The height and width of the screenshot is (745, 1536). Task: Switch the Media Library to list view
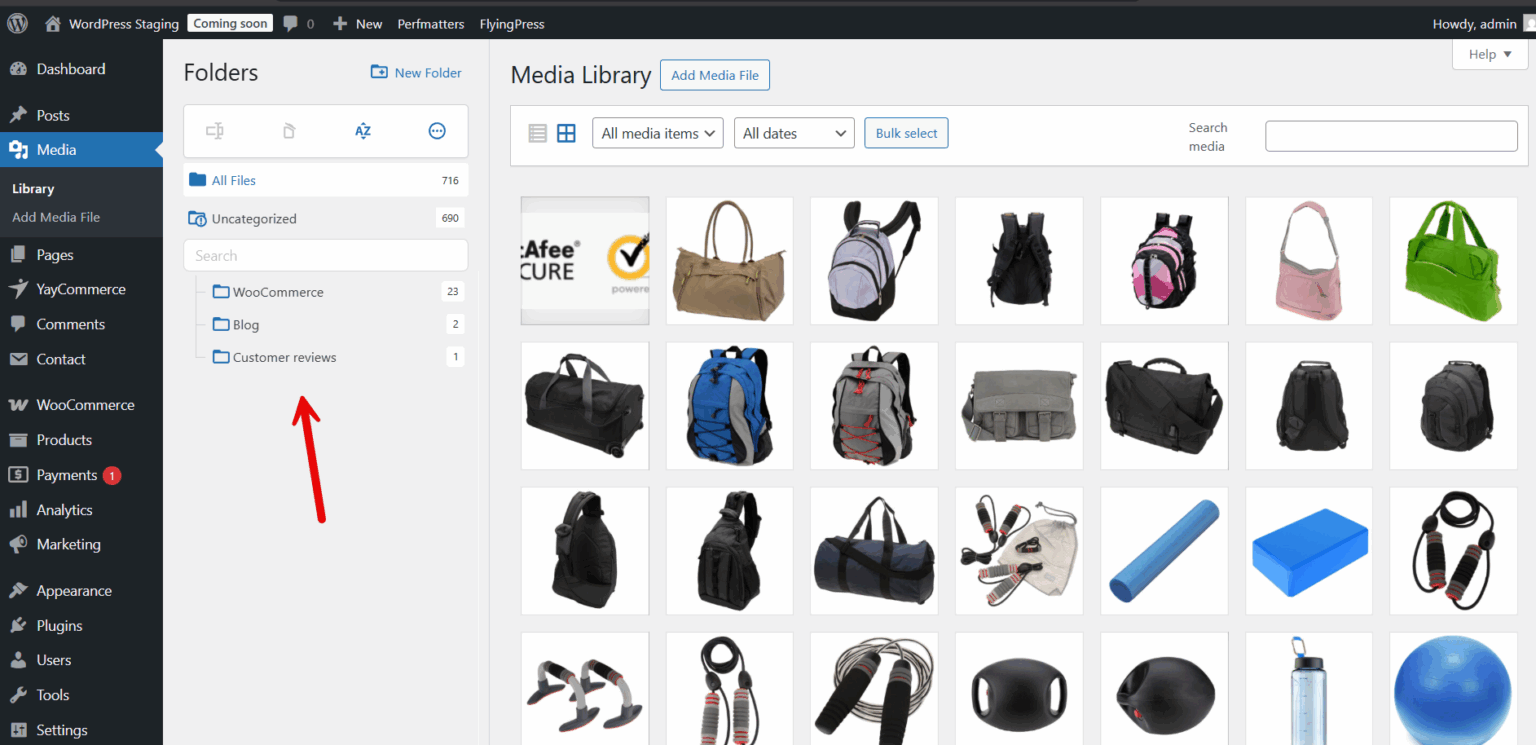538,133
